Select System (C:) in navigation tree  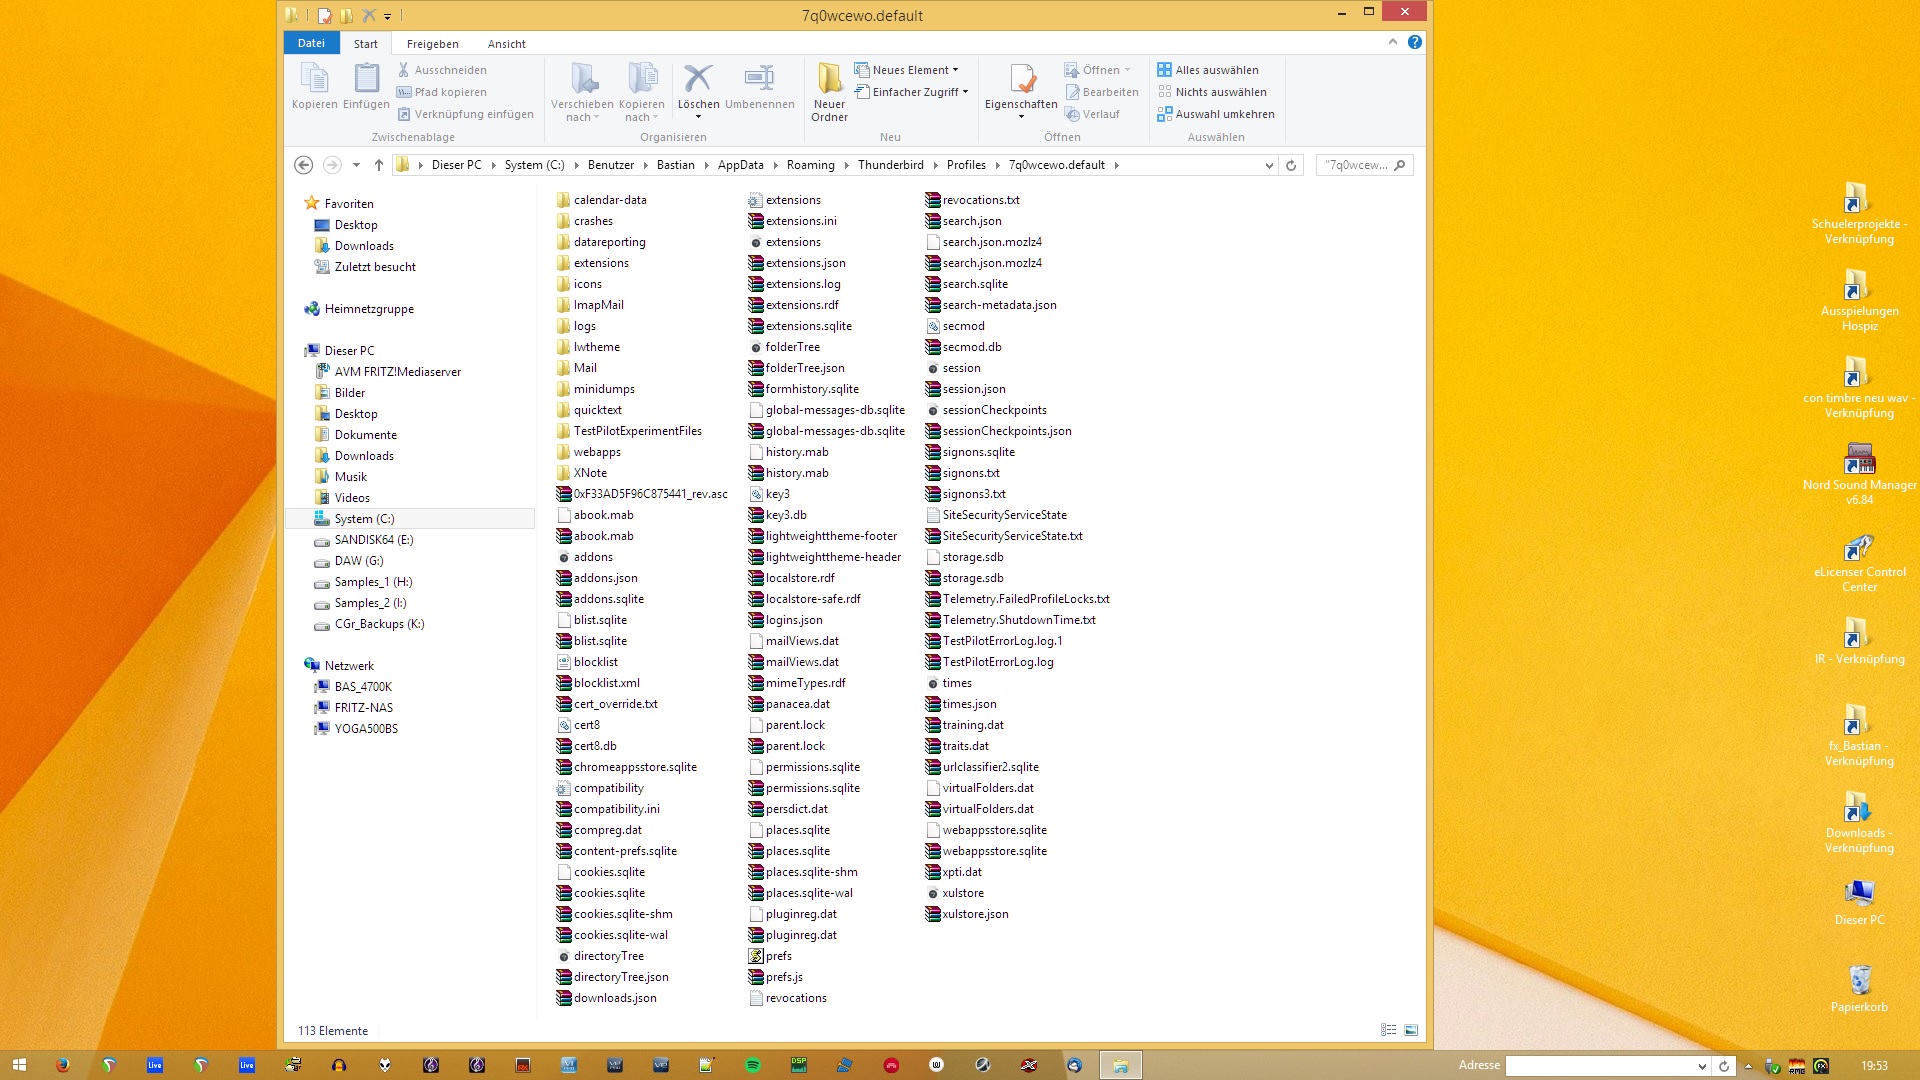[364, 519]
